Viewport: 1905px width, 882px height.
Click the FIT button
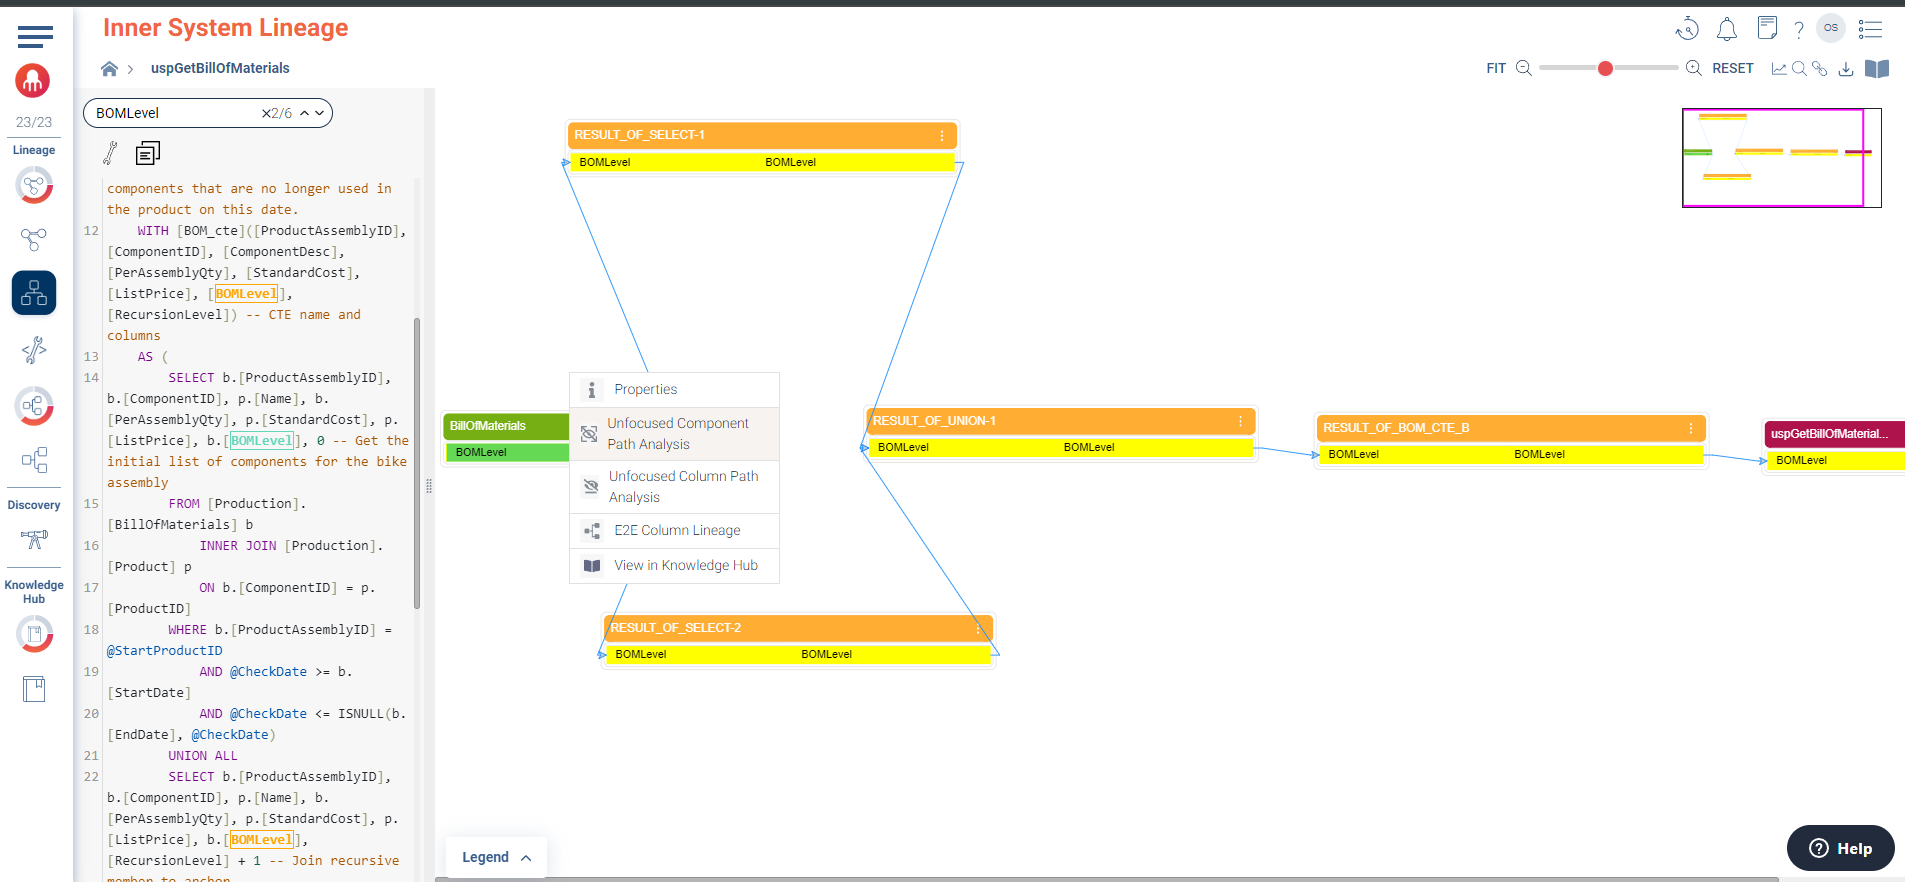(x=1495, y=68)
